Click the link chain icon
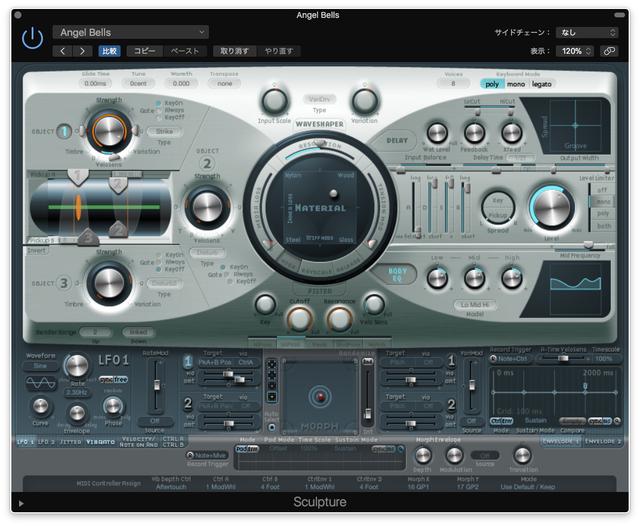 point(608,51)
